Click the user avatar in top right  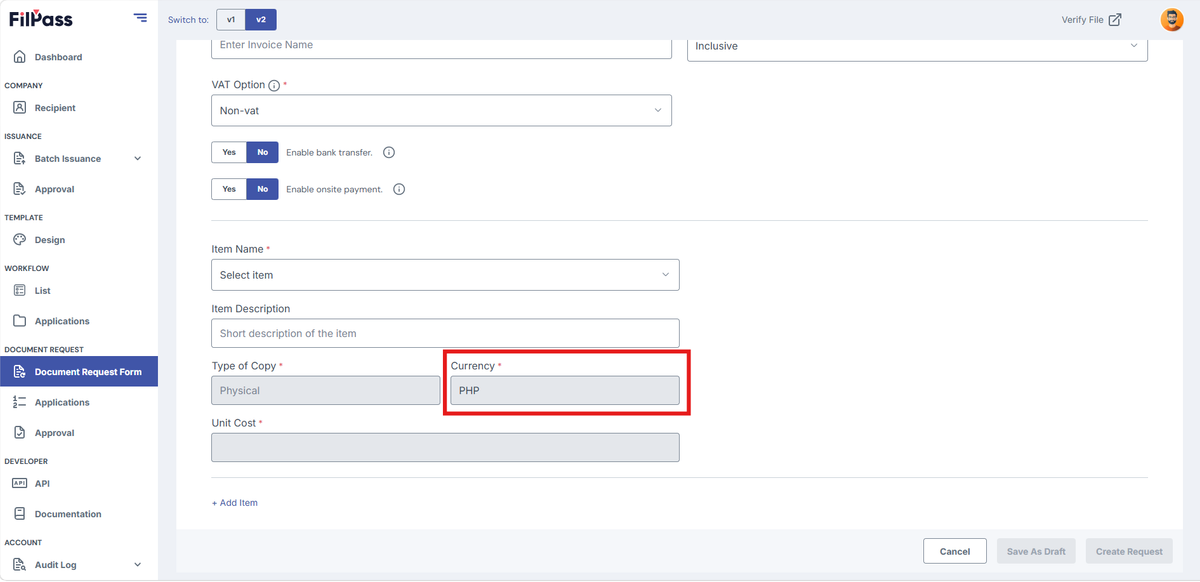click(x=1171, y=19)
